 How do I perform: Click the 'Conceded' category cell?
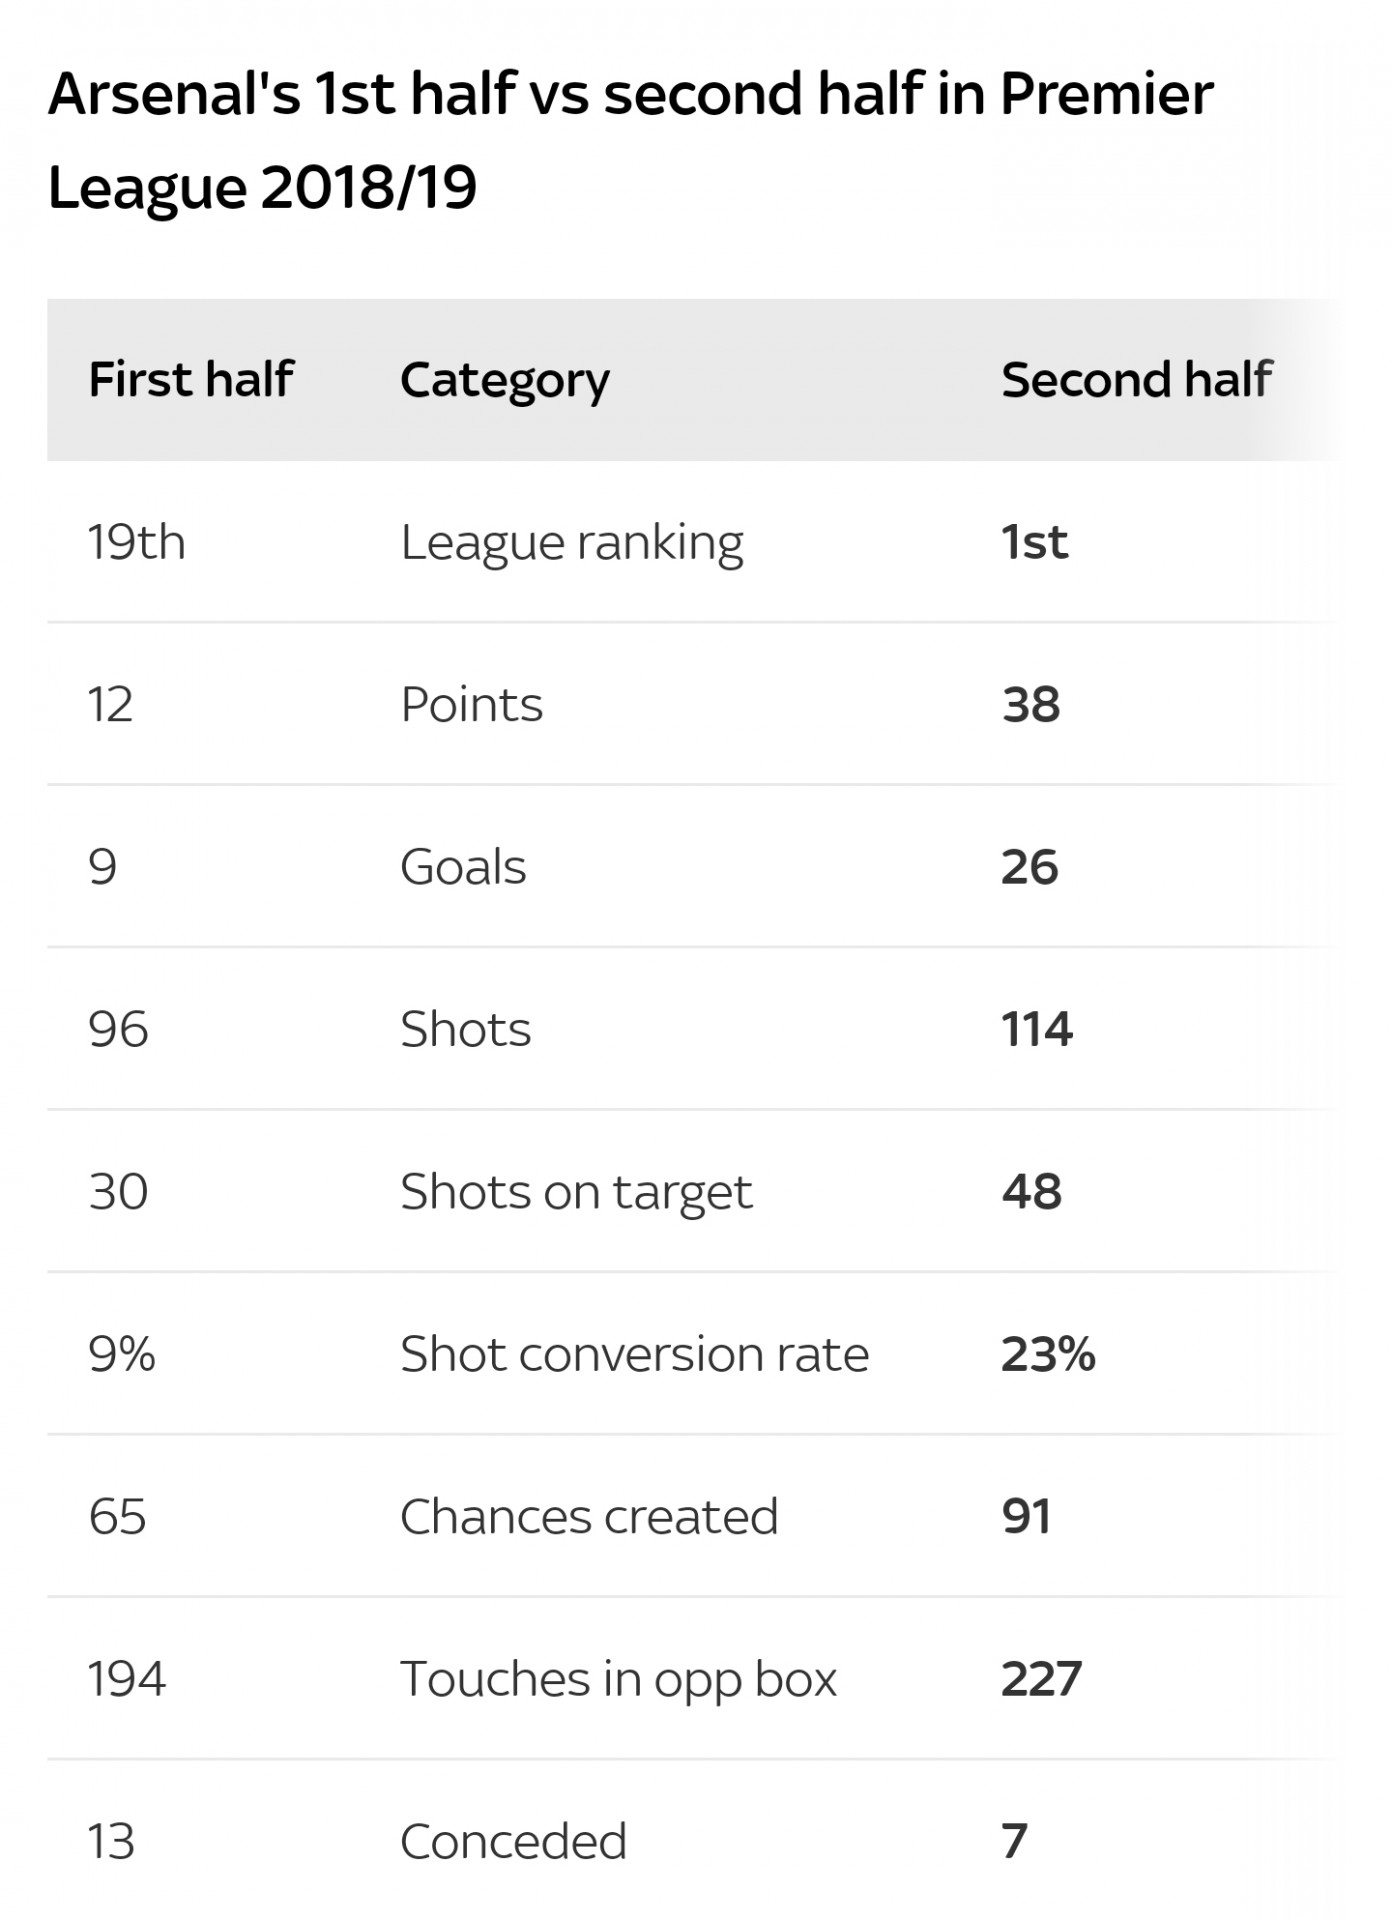coord(513,1841)
